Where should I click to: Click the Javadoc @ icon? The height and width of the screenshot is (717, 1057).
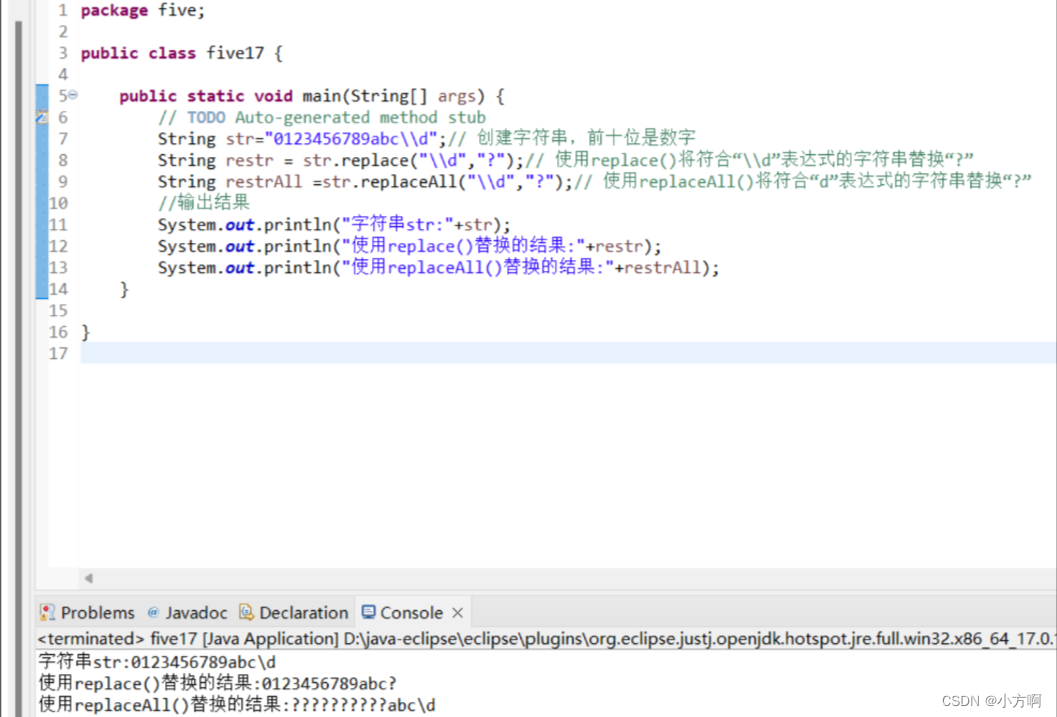[x=153, y=612]
